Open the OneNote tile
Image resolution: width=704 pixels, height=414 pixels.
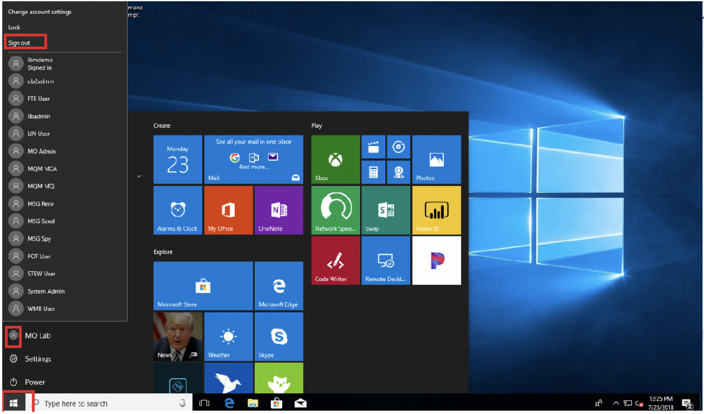click(x=279, y=210)
